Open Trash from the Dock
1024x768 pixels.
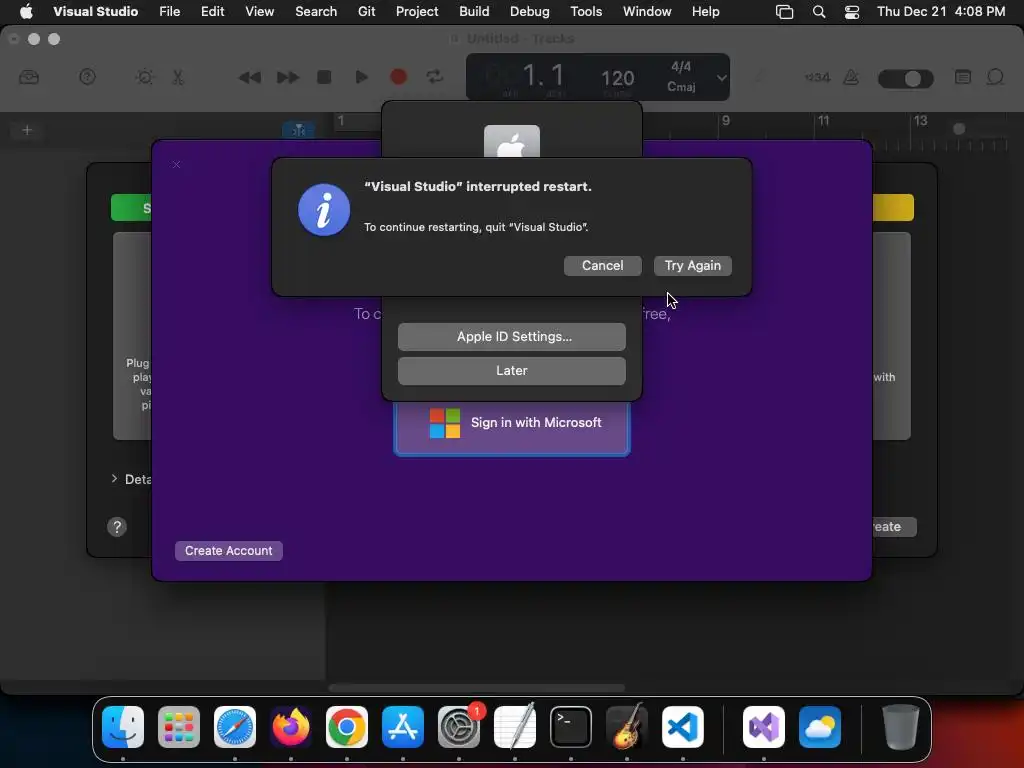pos(901,727)
